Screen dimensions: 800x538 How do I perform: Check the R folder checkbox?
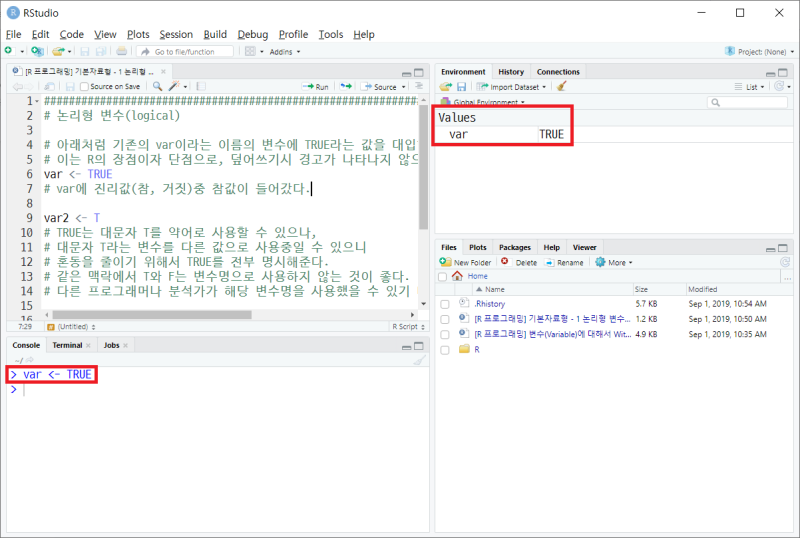click(445, 350)
